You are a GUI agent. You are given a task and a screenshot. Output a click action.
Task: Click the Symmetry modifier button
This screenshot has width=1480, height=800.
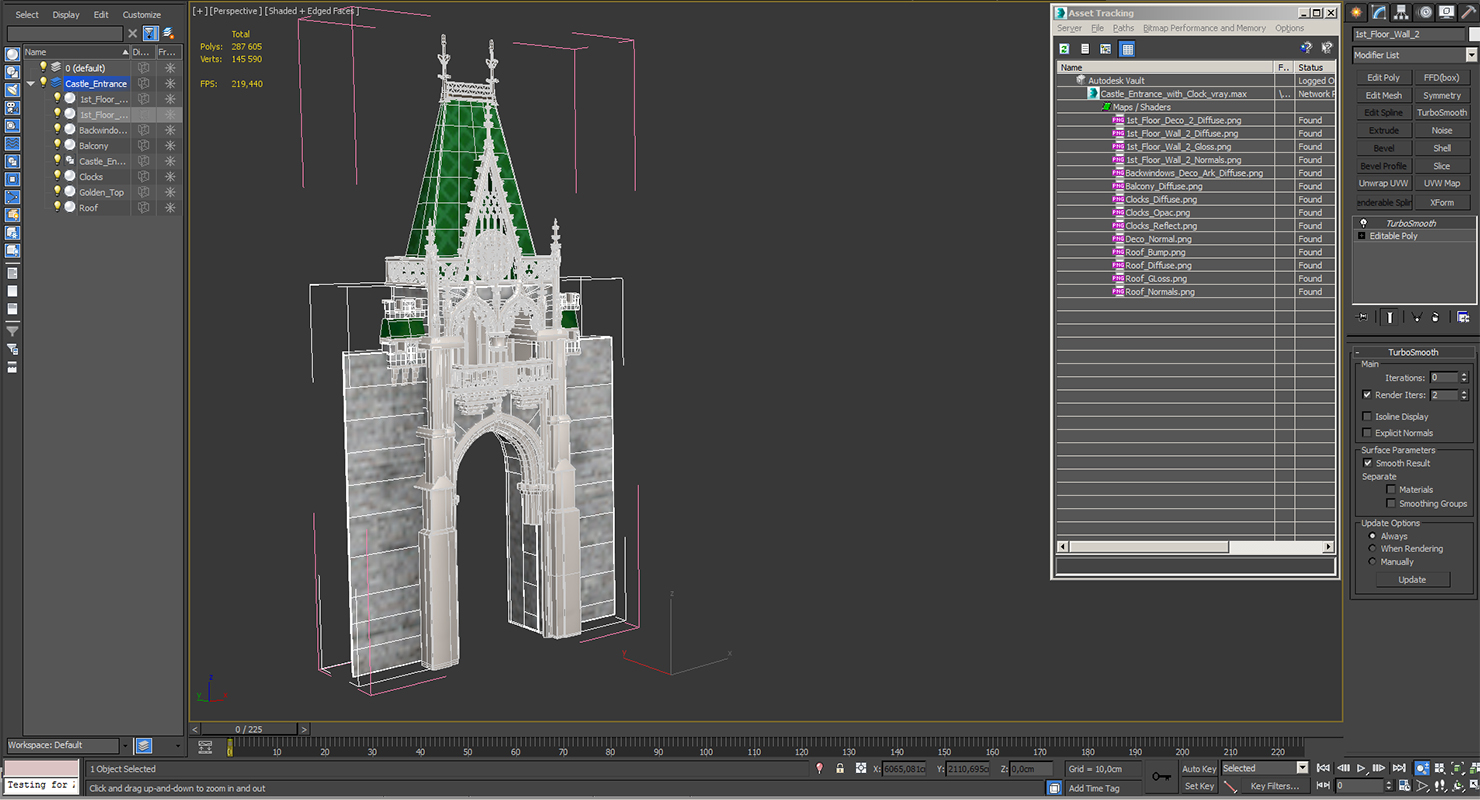(1442, 95)
